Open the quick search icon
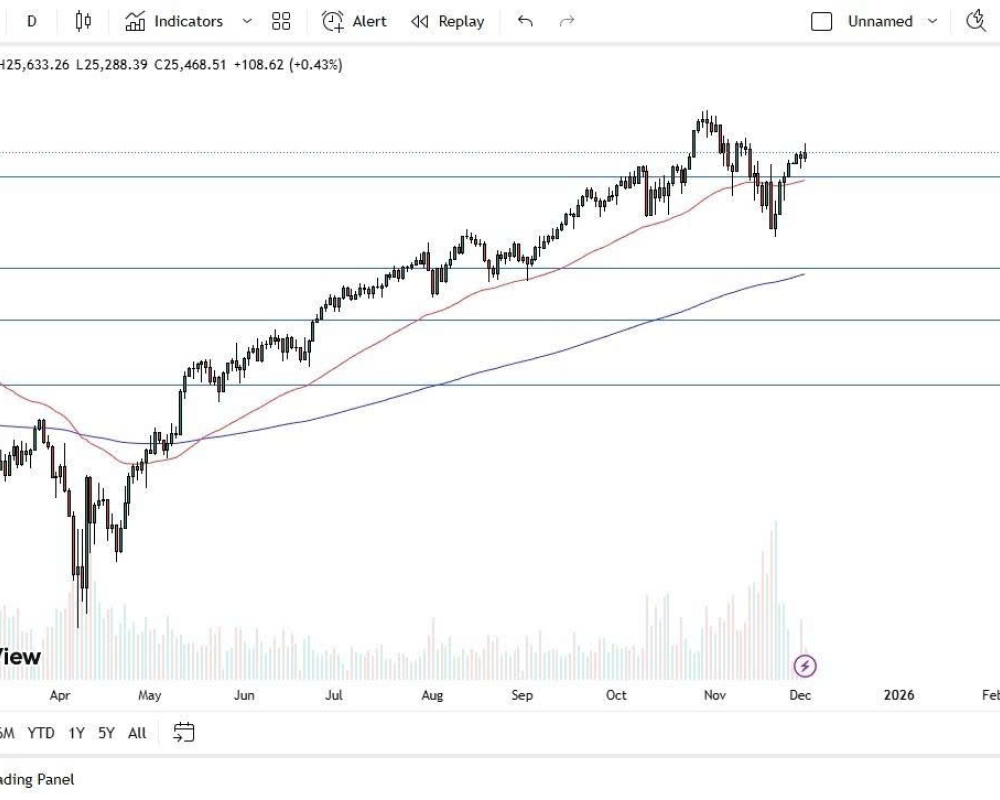Viewport: 1000px width, 800px height. pos(976,21)
